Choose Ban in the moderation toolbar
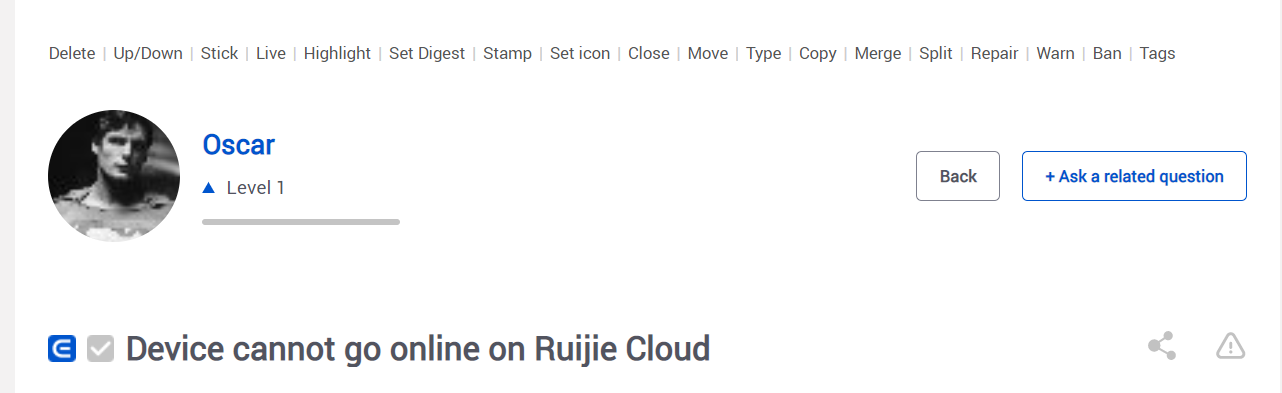This screenshot has width=1282, height=393. click(x=1107, y=53)
